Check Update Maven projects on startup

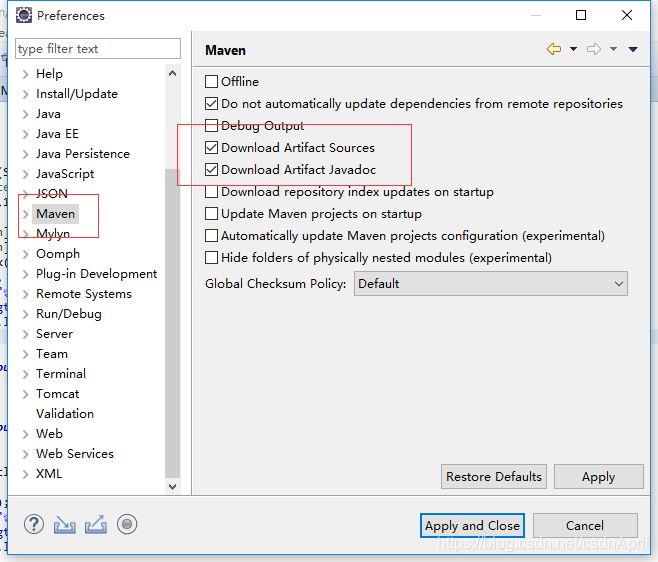pos(212,214)
